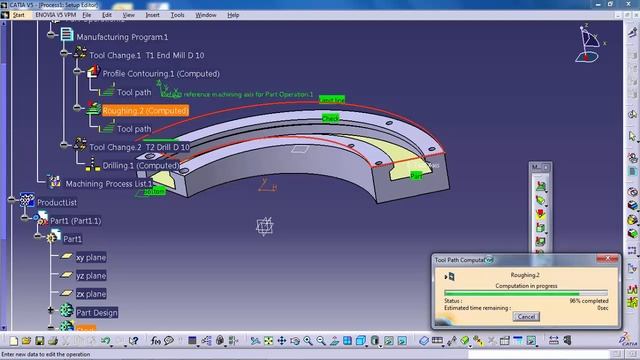This screenshot has width=640, height=360.
Task: Click the Multi-View four-pane icon
Action: point(347,340)
